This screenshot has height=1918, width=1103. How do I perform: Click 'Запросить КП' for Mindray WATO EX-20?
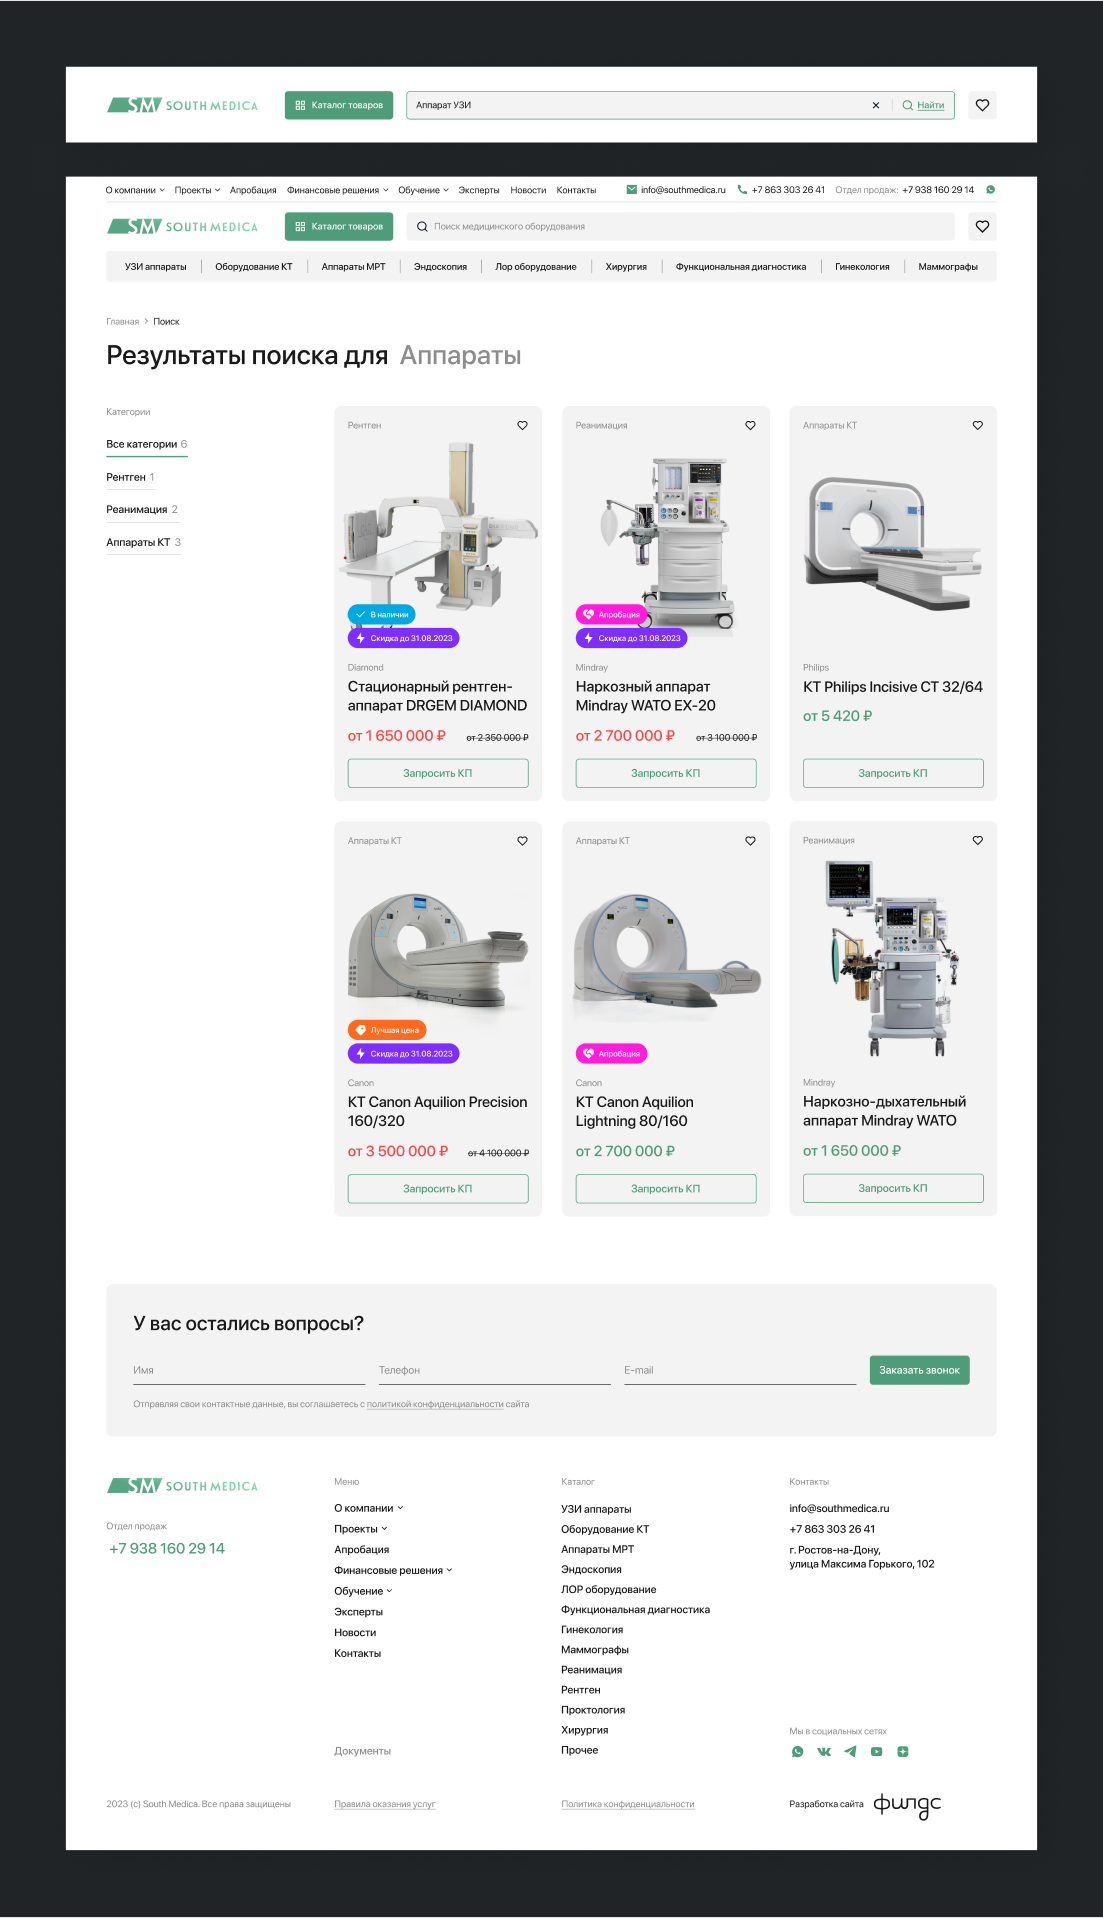pyautogui.click(x=665, y=773)
